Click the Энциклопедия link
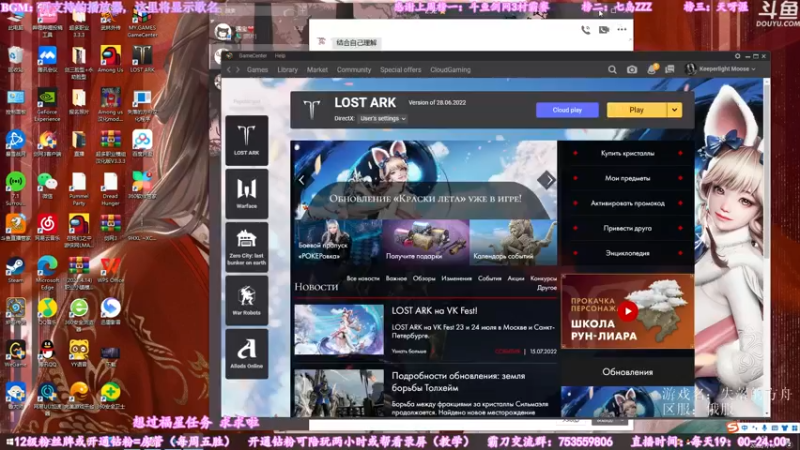This screenshot has height=450, width=800. coord(627,253)
